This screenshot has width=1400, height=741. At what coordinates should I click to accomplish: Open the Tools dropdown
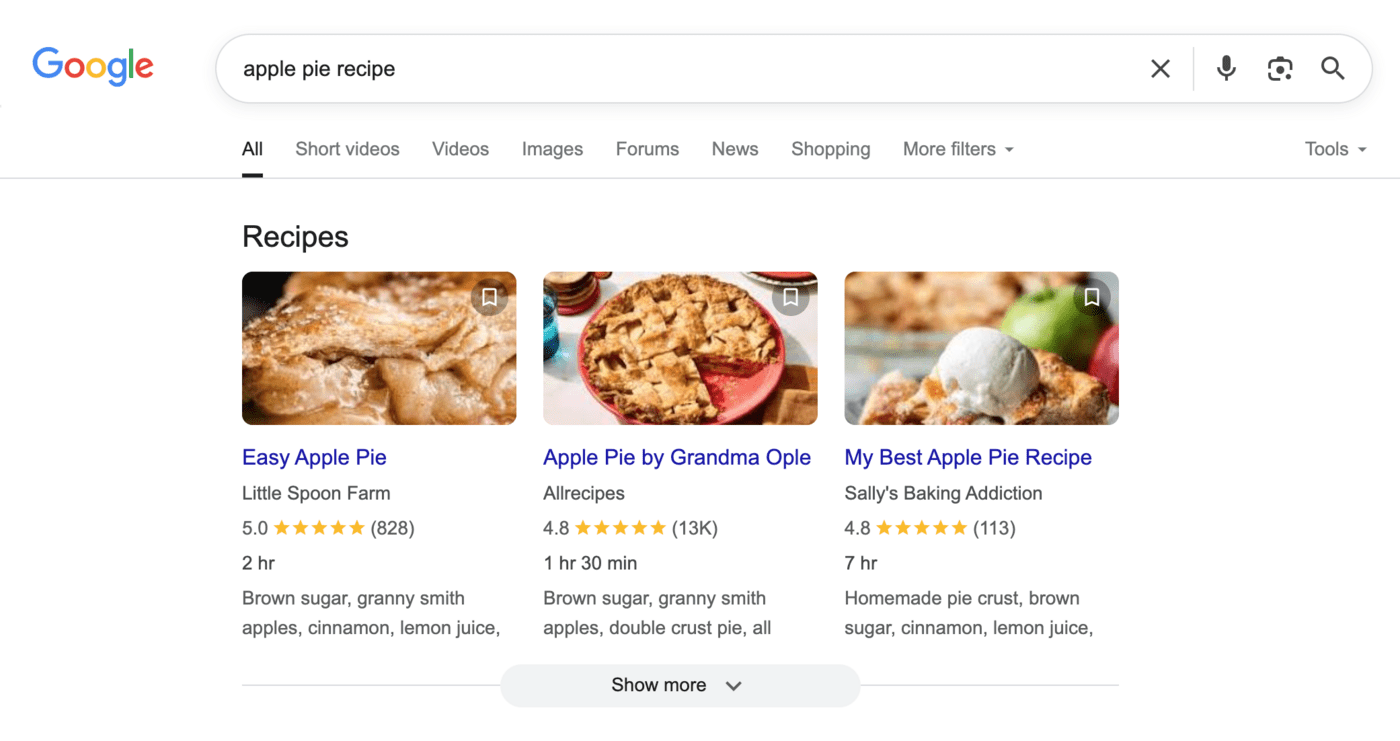click(x=1334, y=148)
